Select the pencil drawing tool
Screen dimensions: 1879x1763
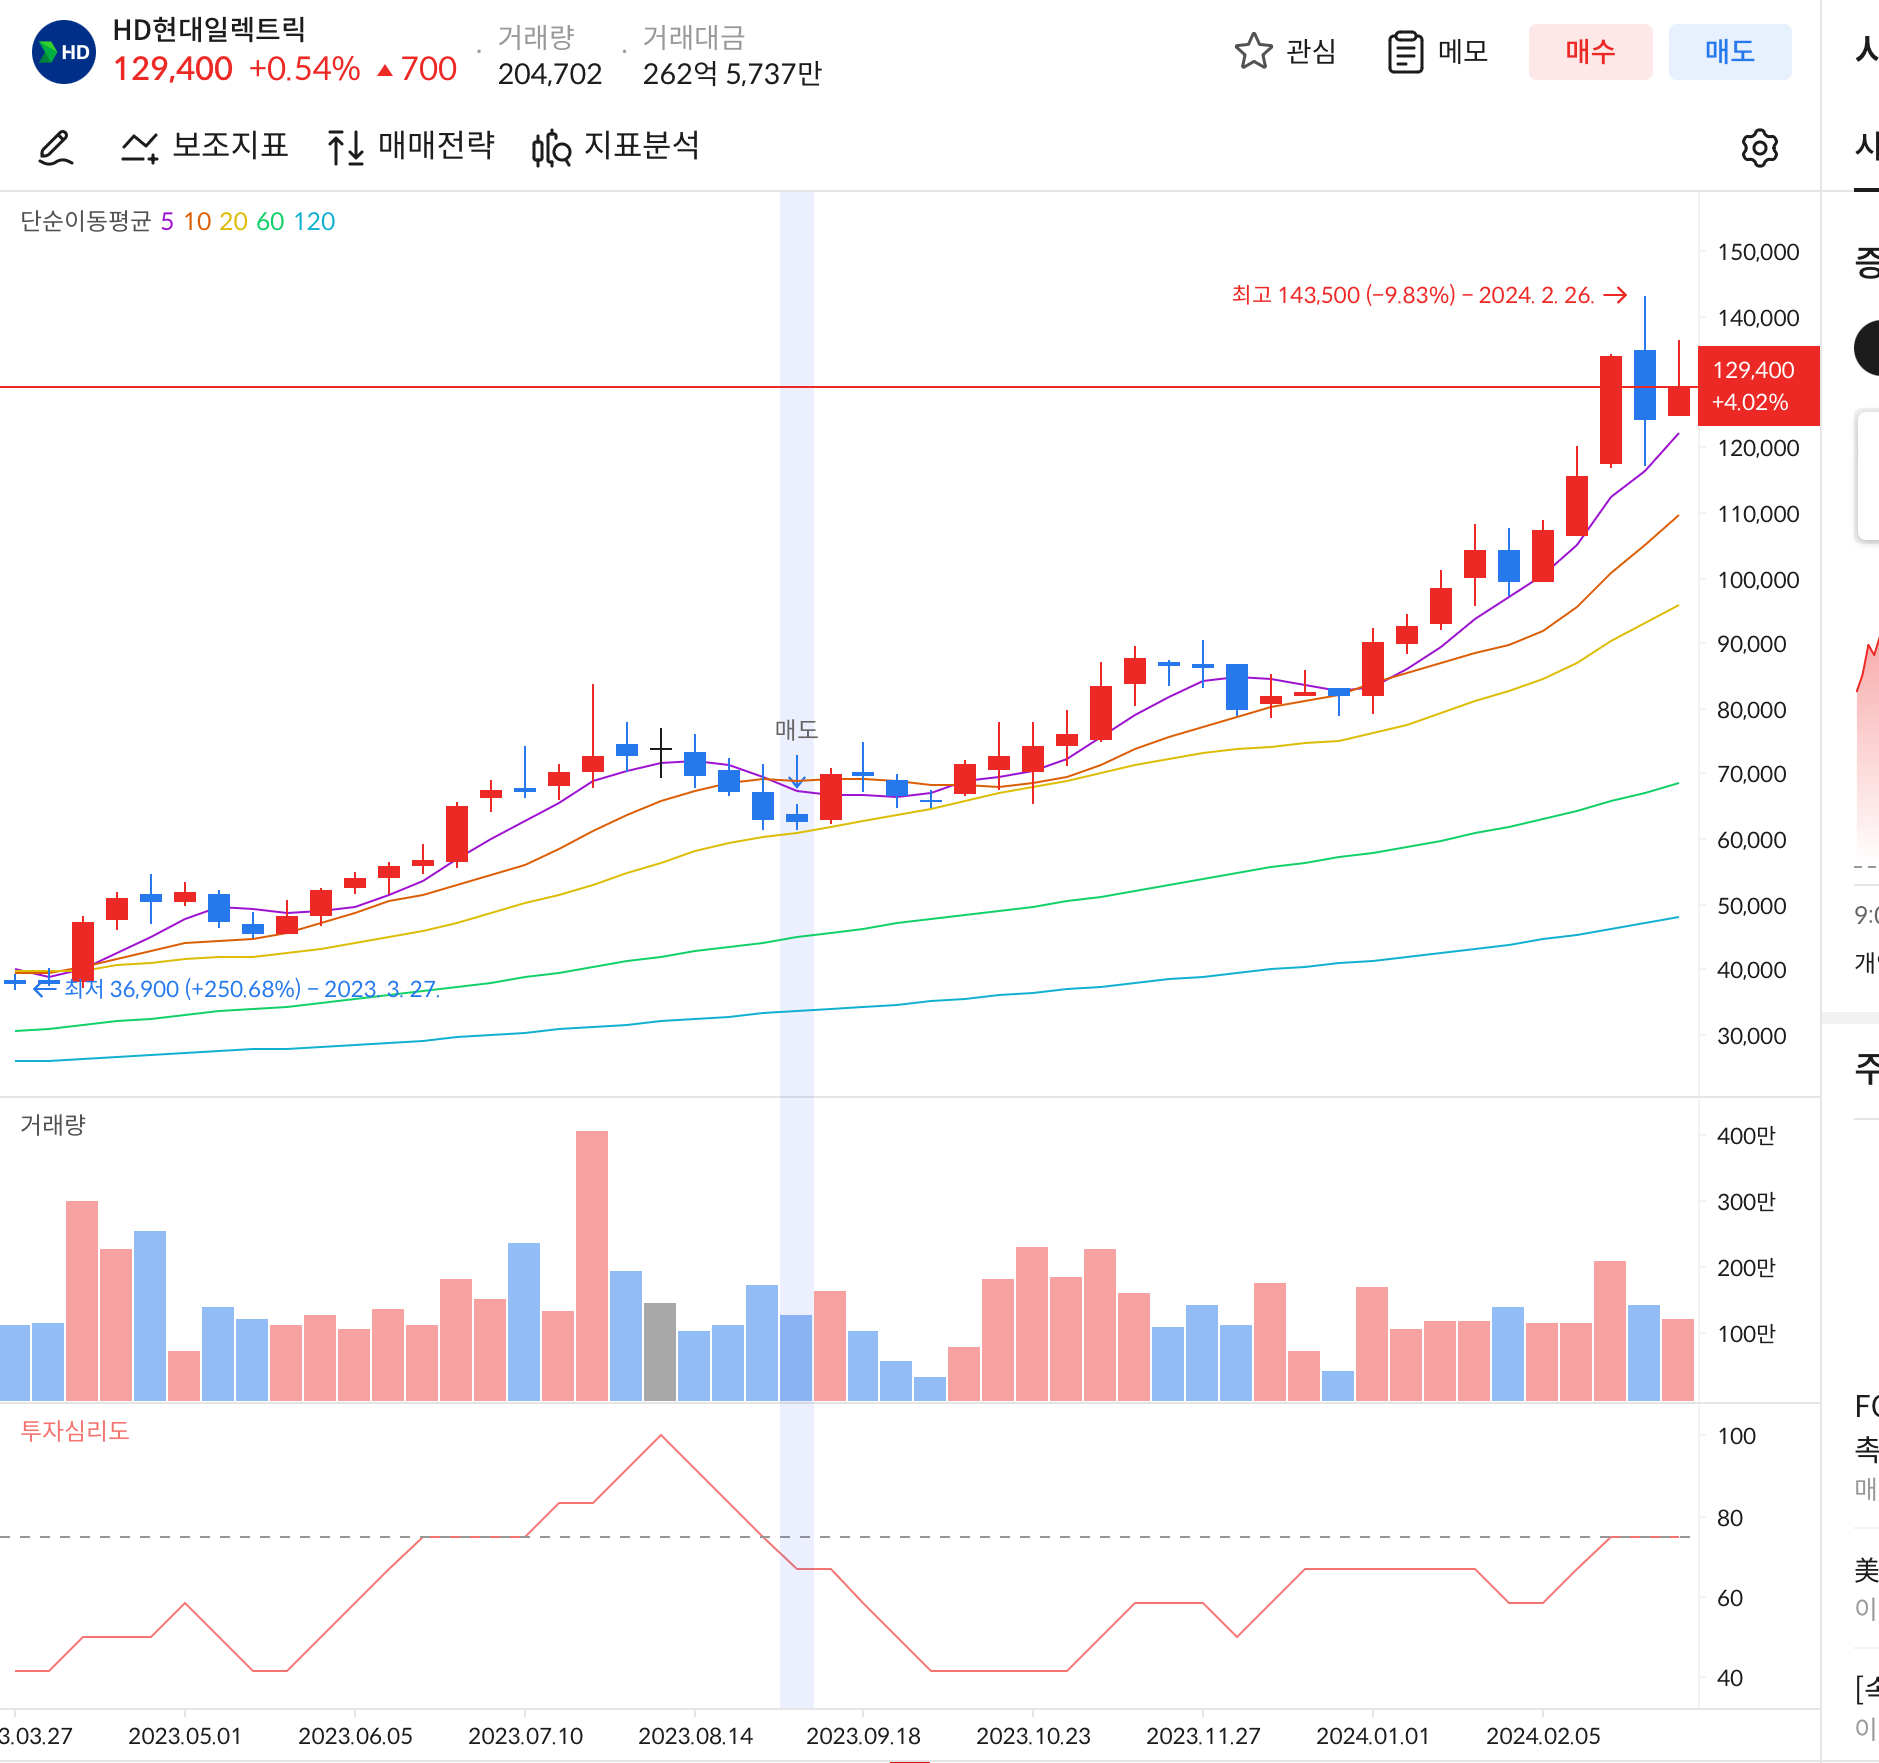tap(56, 147)
